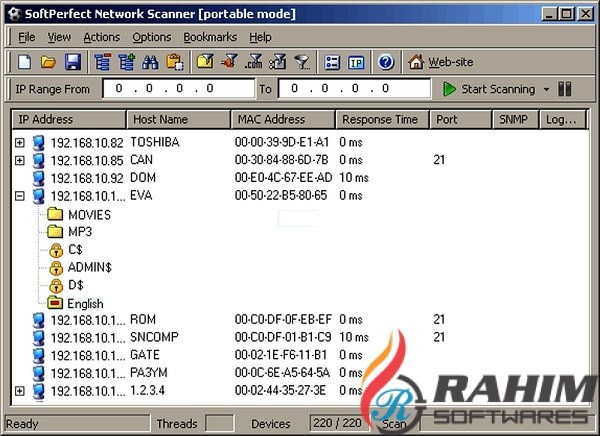600x436 pixels.
Task: Select the ADMIN$ hidden share
Action: [90, 267]
